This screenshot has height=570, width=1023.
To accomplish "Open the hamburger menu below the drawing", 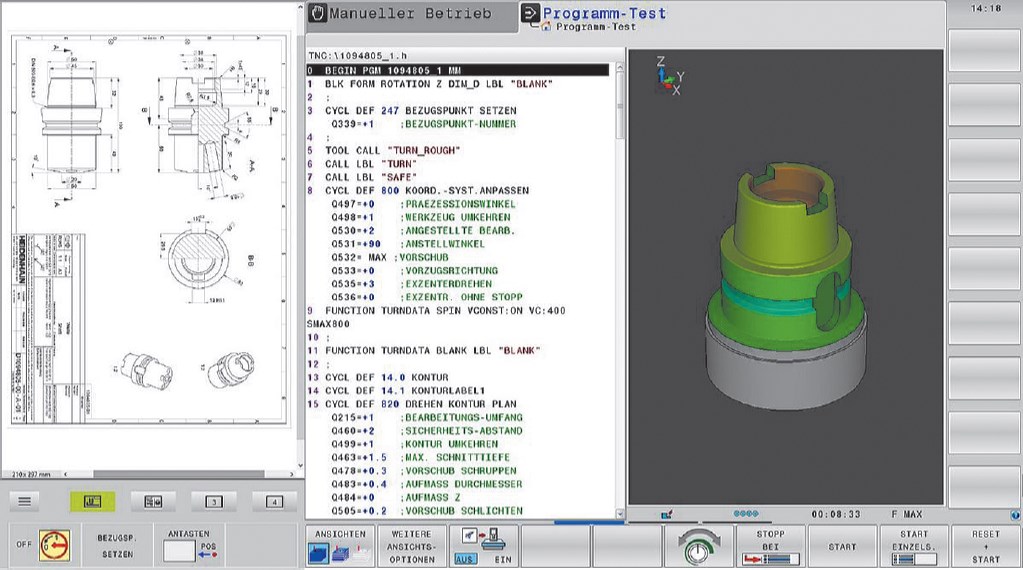I will pos(26,500).
